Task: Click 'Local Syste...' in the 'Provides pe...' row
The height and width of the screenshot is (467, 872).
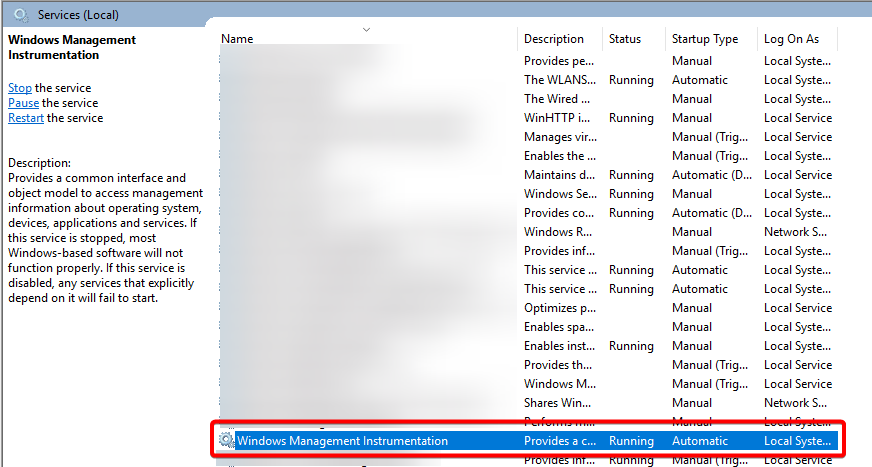Action: click(797, 61)
